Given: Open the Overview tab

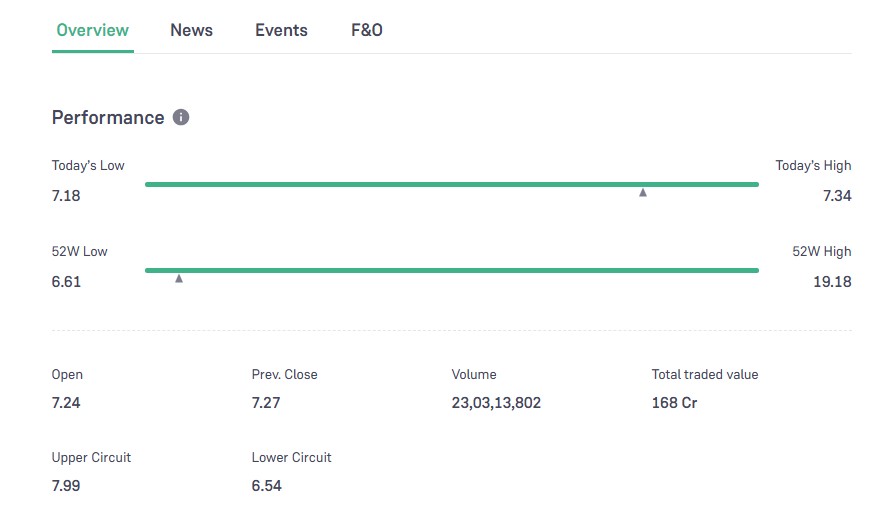Looking at the screenshot, I should [92, 30].
